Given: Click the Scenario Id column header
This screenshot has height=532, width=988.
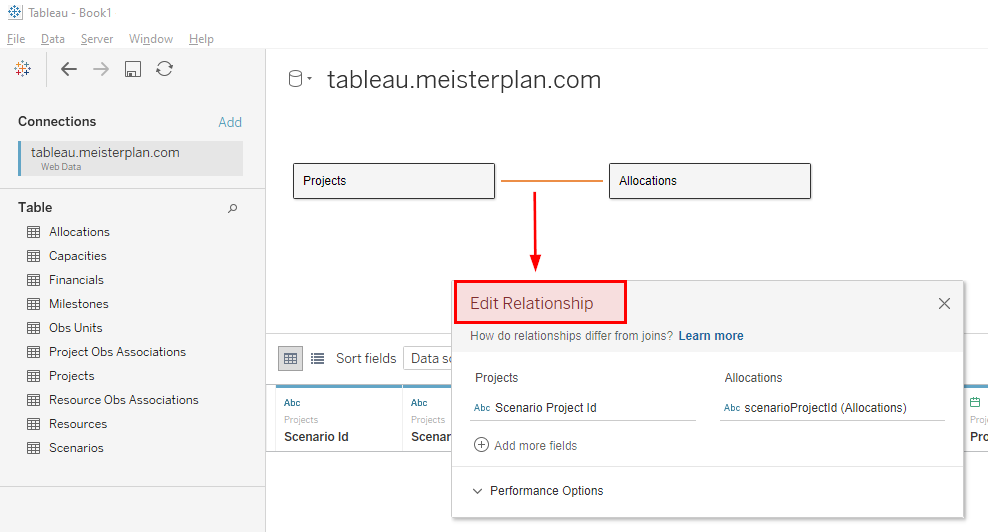Looking at the screenshot, I should coord(316,437).
